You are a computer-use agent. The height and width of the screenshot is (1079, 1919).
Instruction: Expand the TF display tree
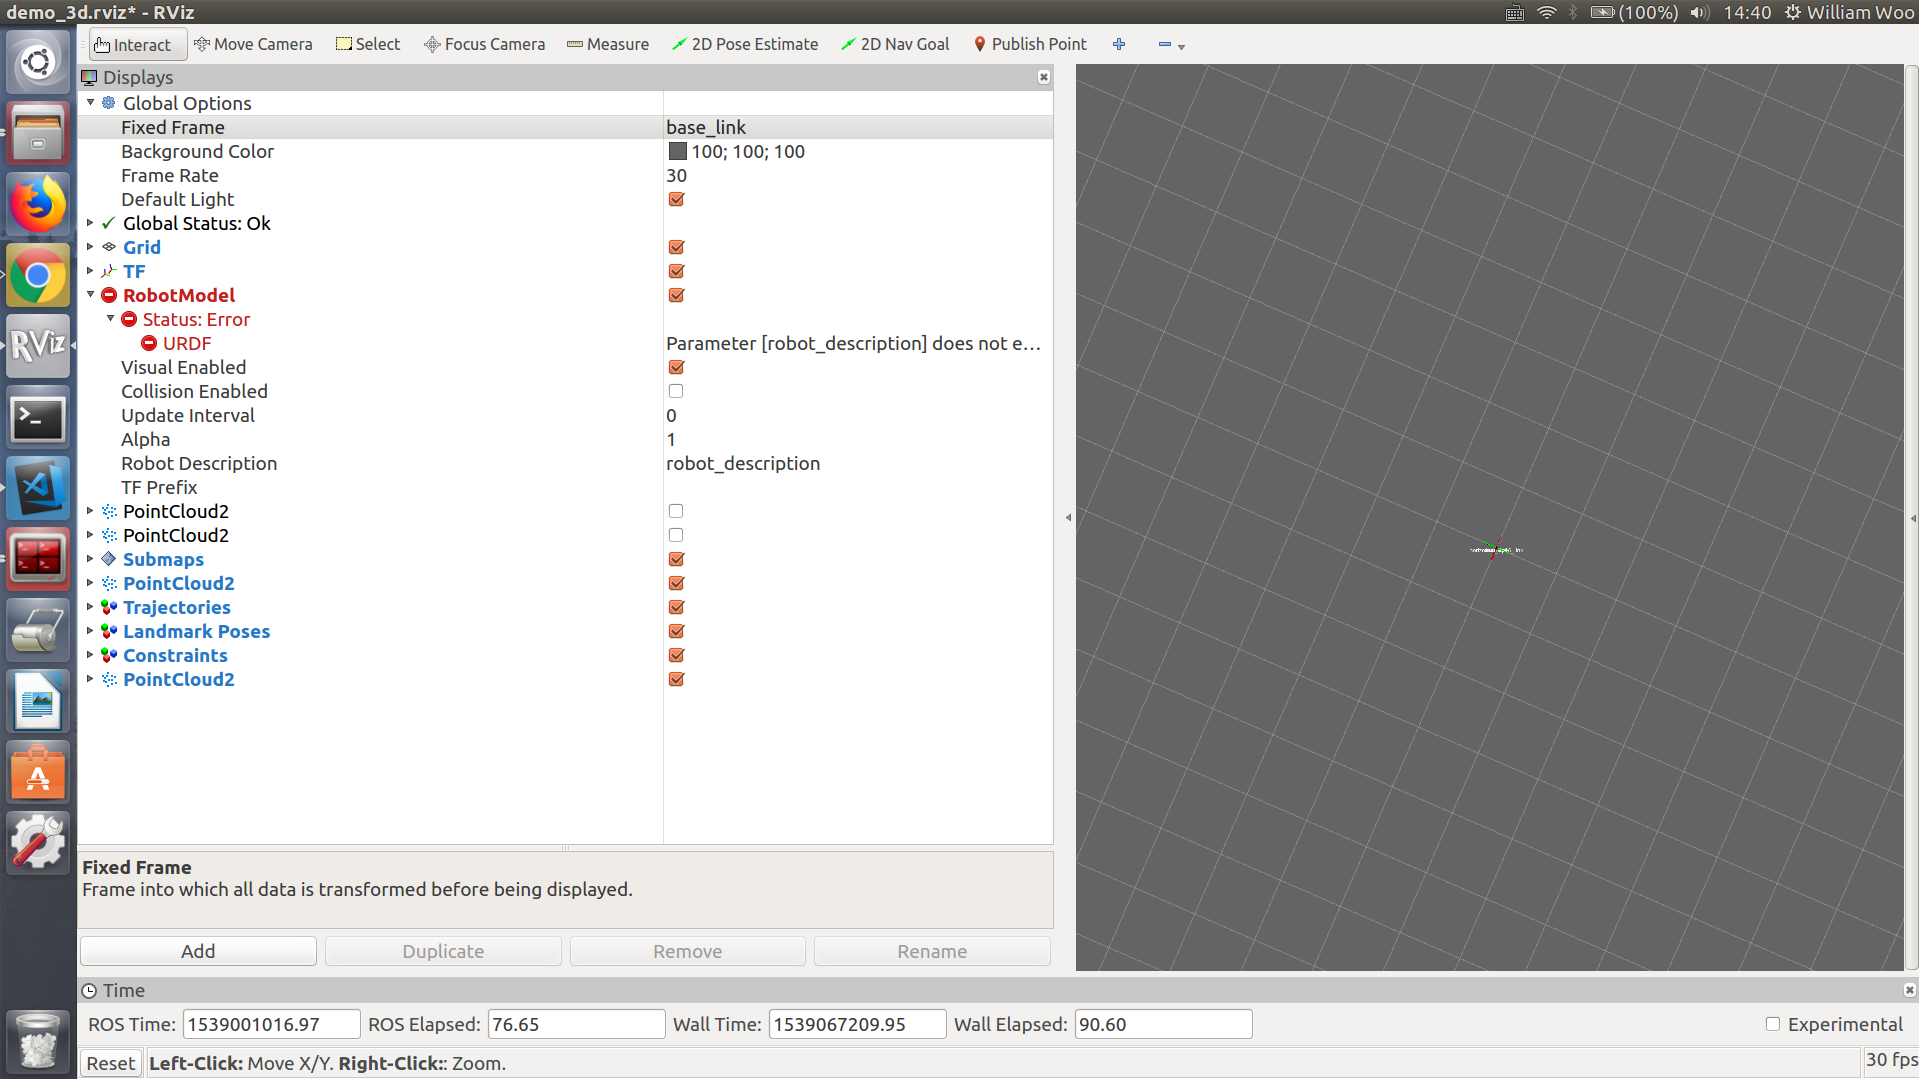(x=90, y=271)
